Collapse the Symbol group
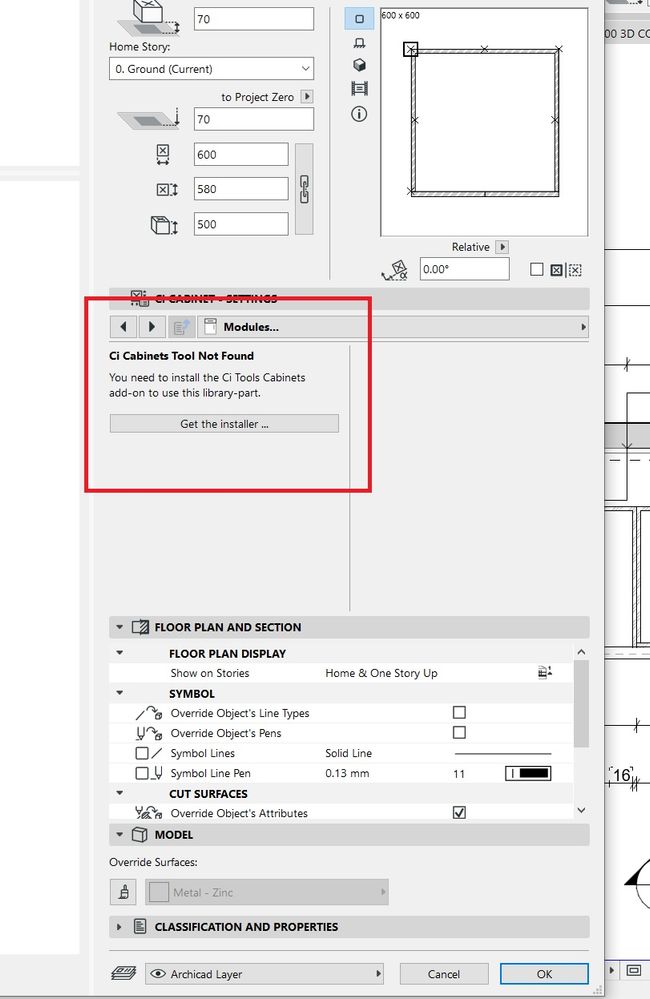This screenshot has height=999, width=650. coord(119,693)
